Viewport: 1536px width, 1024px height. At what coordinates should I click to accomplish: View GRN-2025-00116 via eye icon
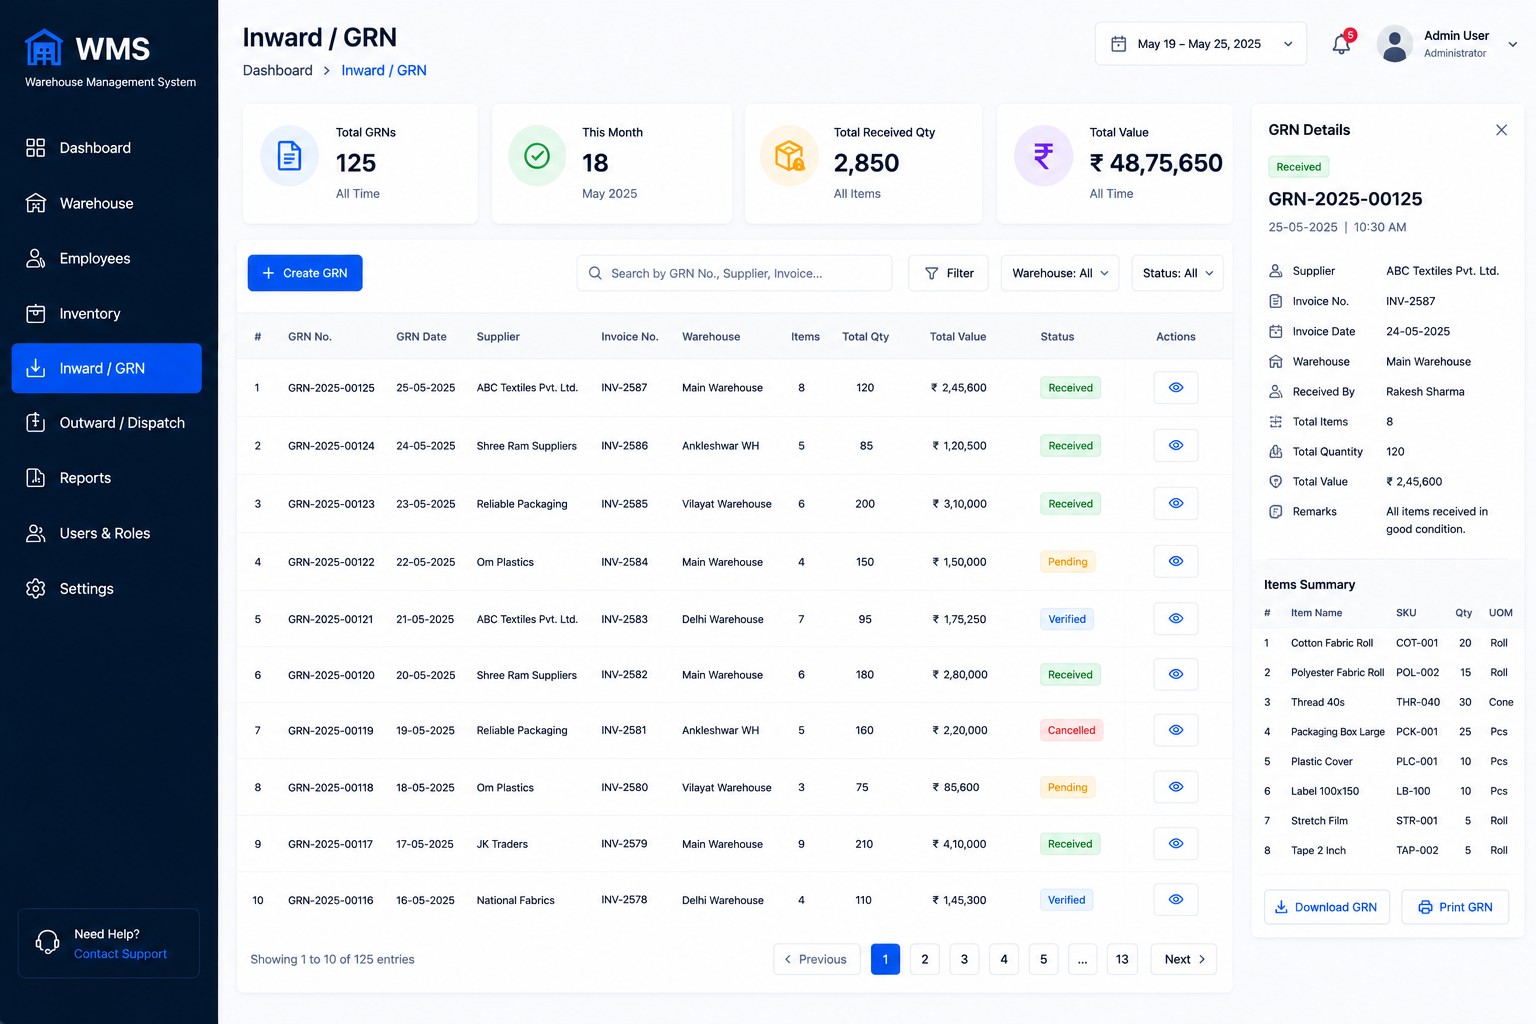[x=1176, y=899]
